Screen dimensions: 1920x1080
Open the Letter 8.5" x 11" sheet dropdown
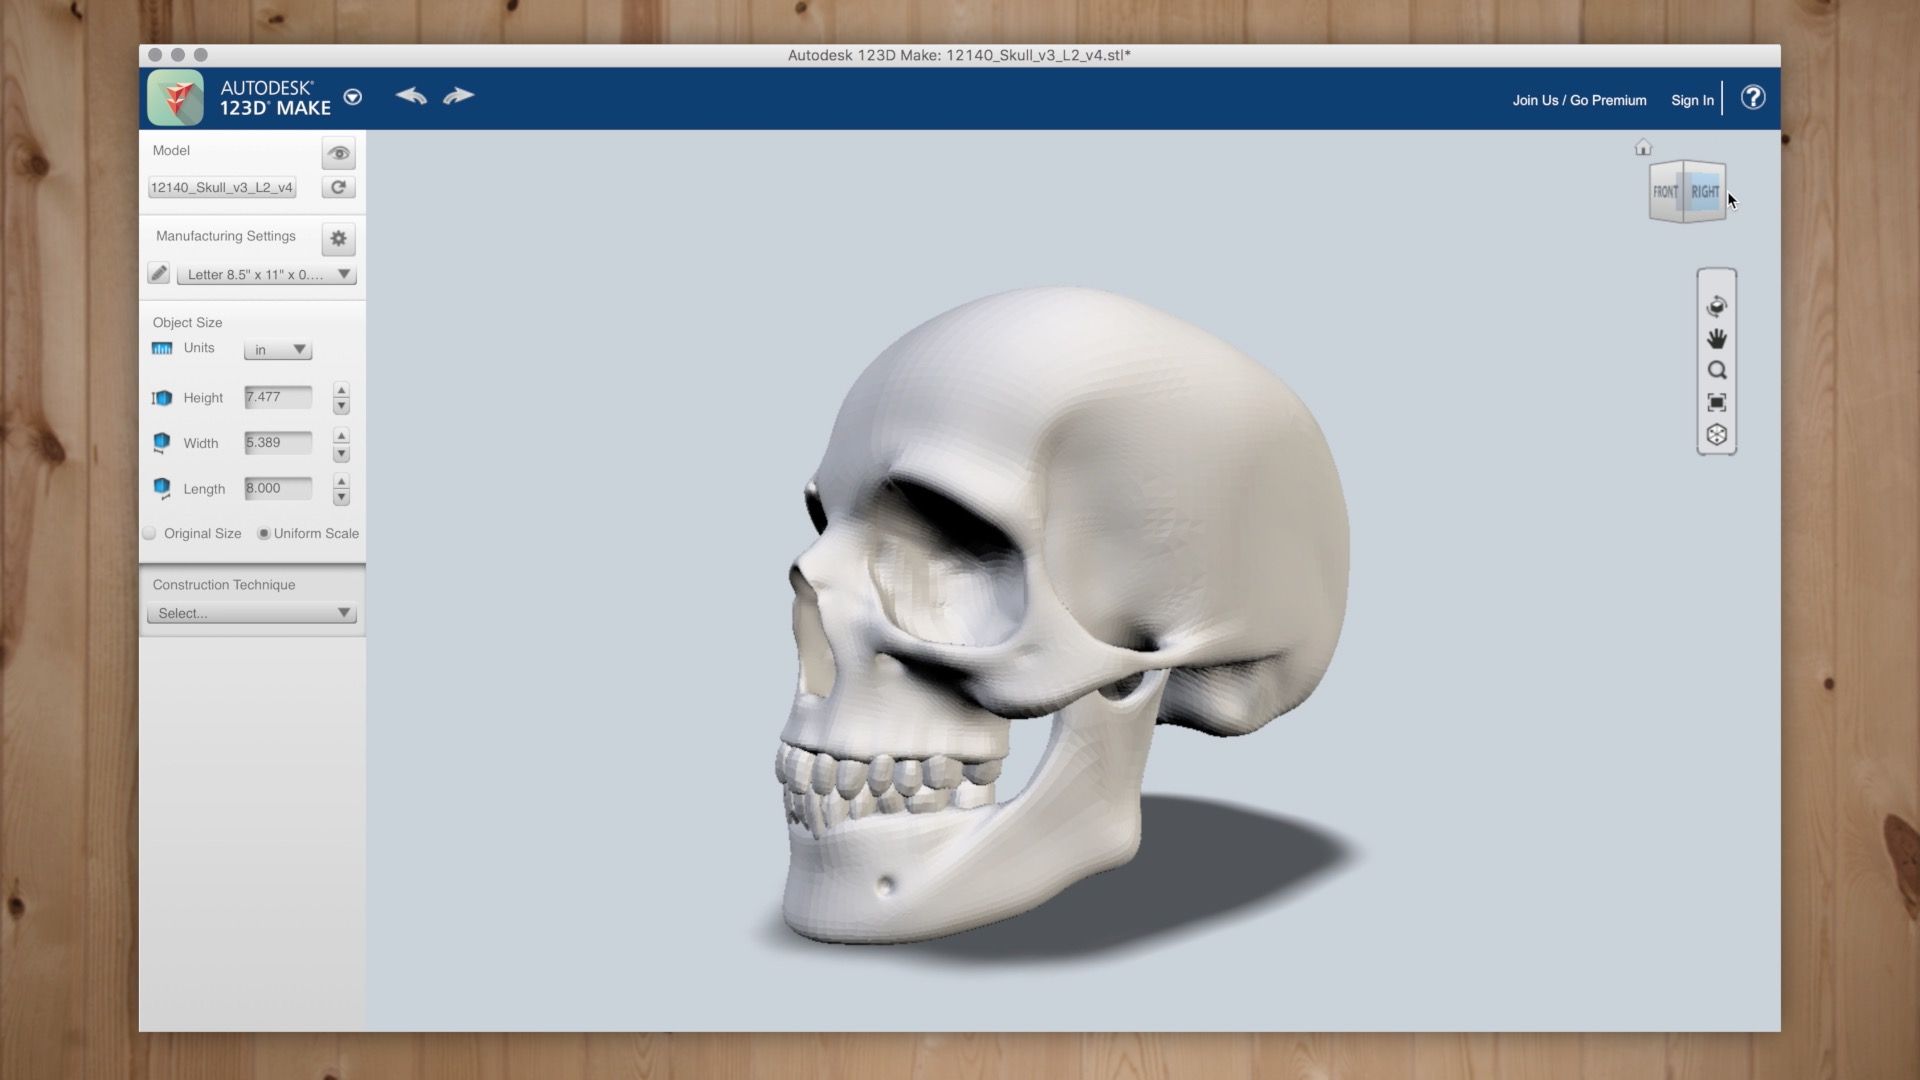coord(265,274)
